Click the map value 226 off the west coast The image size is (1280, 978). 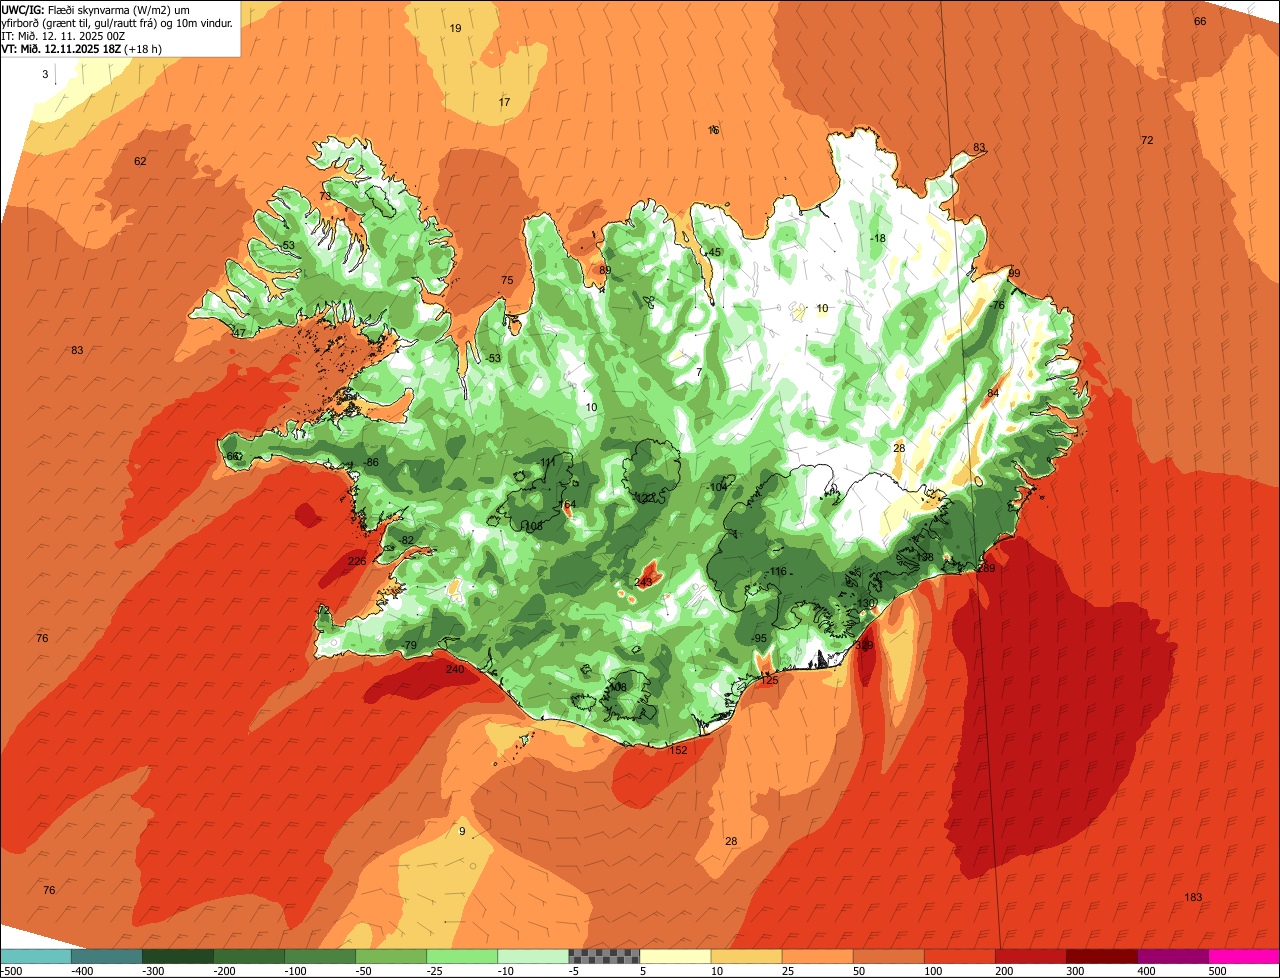coord(357,561)
